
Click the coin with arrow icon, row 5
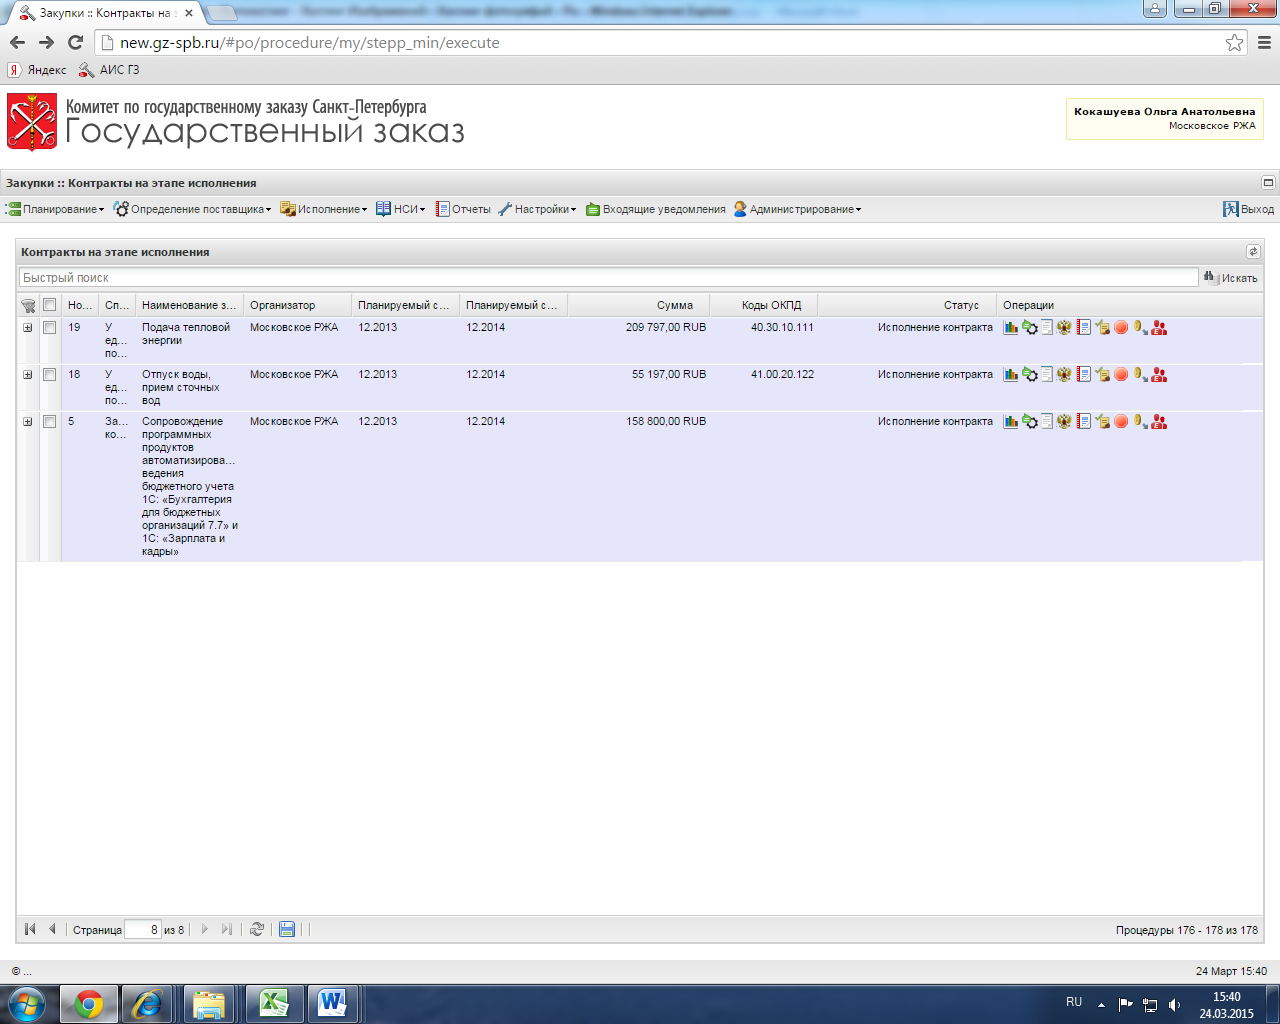[1140, 421]
